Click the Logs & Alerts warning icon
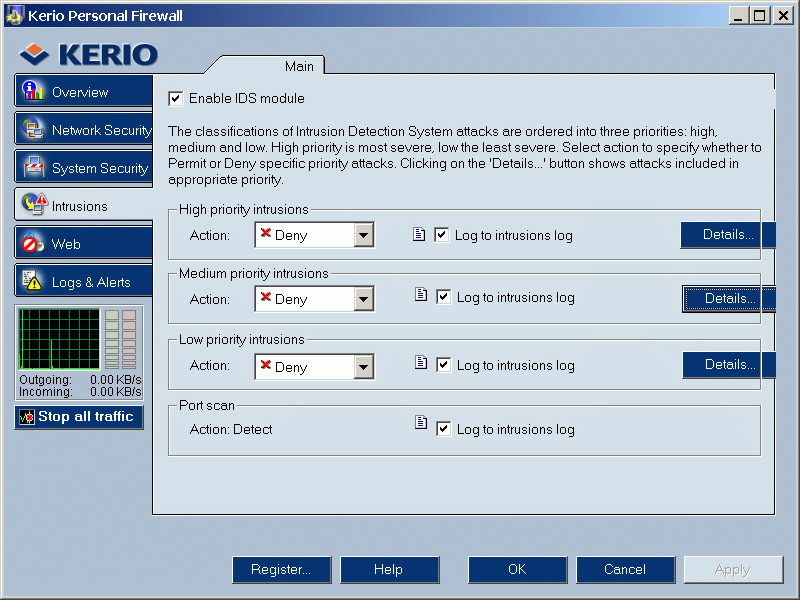 click(x=32, y=281)
